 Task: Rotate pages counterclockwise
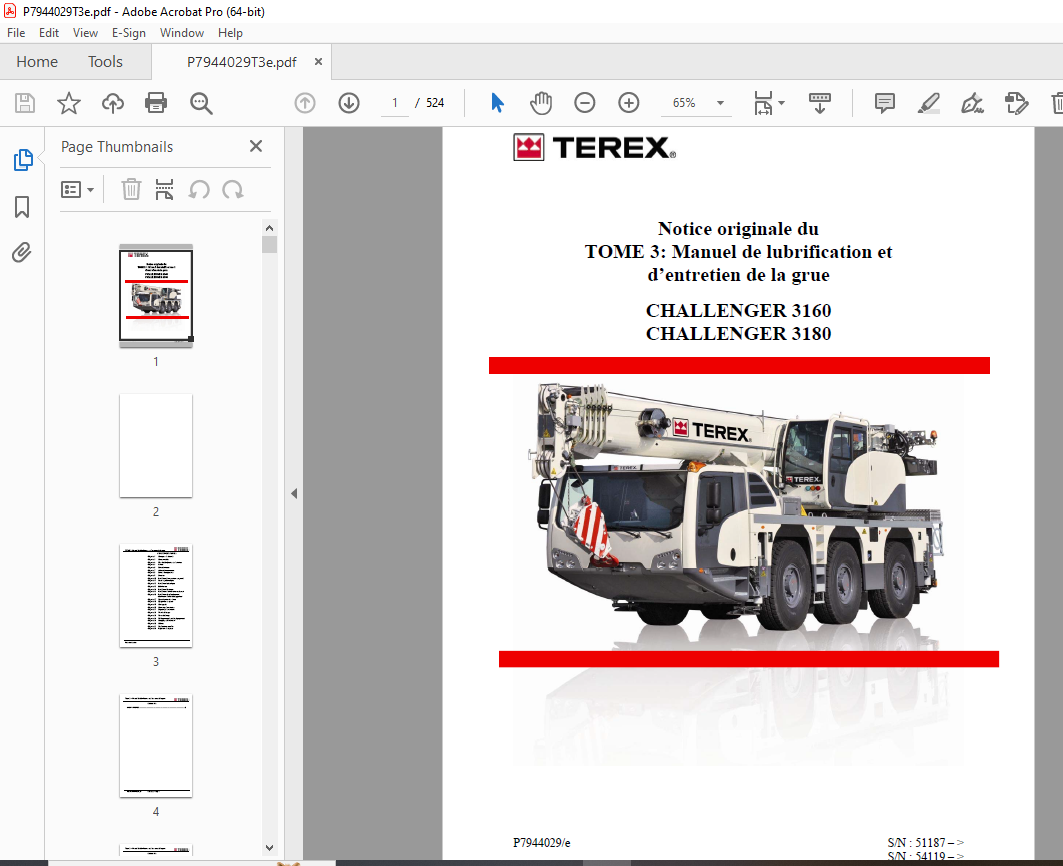tap(199, 190)
